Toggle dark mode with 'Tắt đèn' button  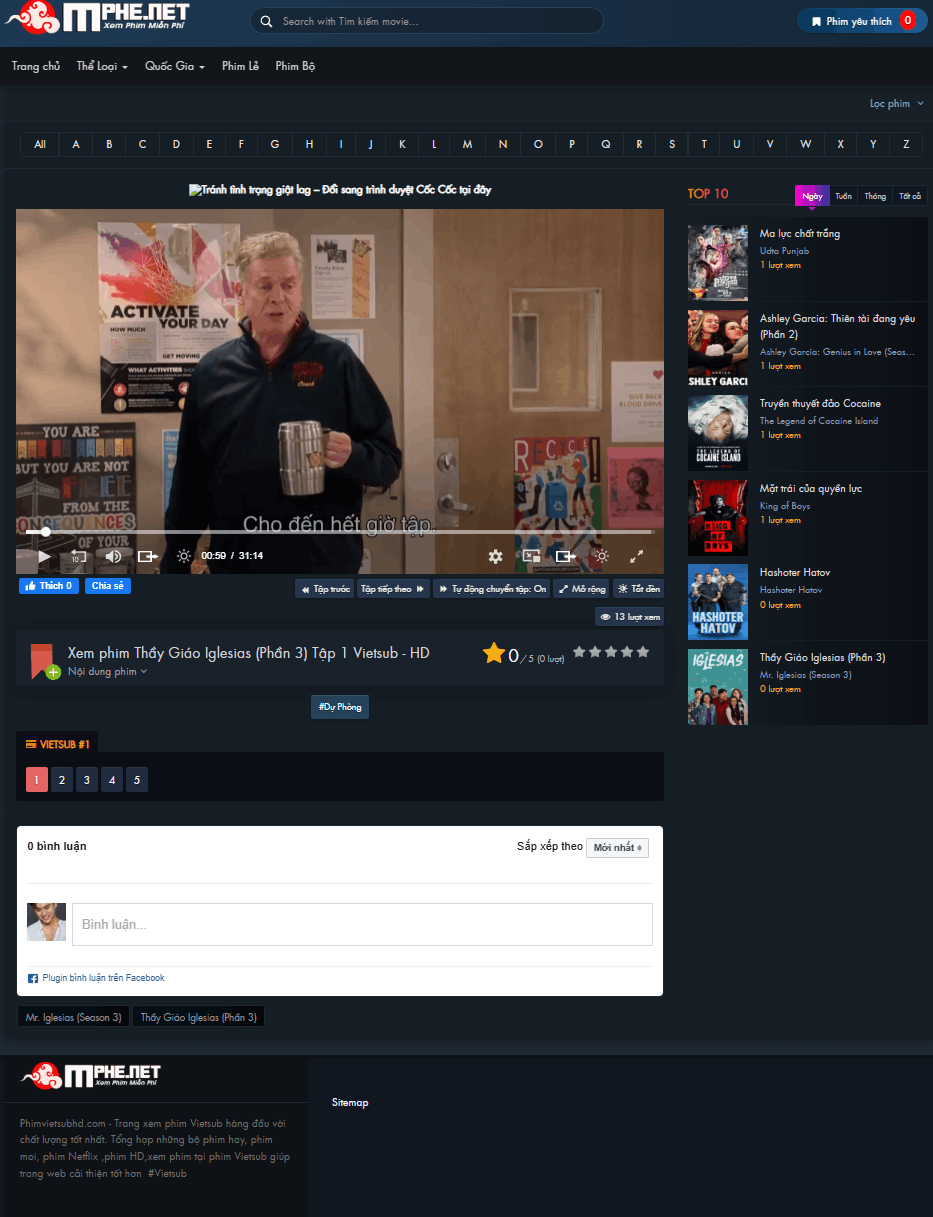(x=638, y=588)
